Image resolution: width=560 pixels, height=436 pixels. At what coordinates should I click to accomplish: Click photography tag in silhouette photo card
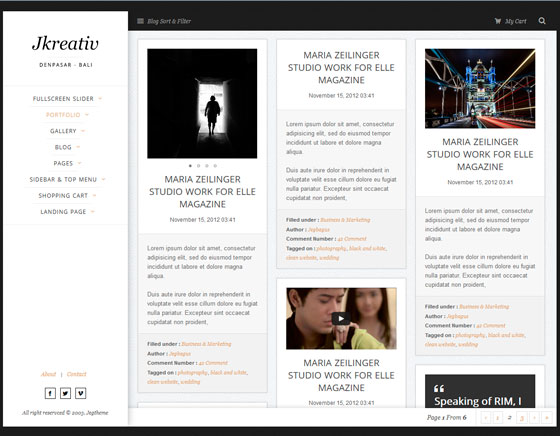coord(192,372)
